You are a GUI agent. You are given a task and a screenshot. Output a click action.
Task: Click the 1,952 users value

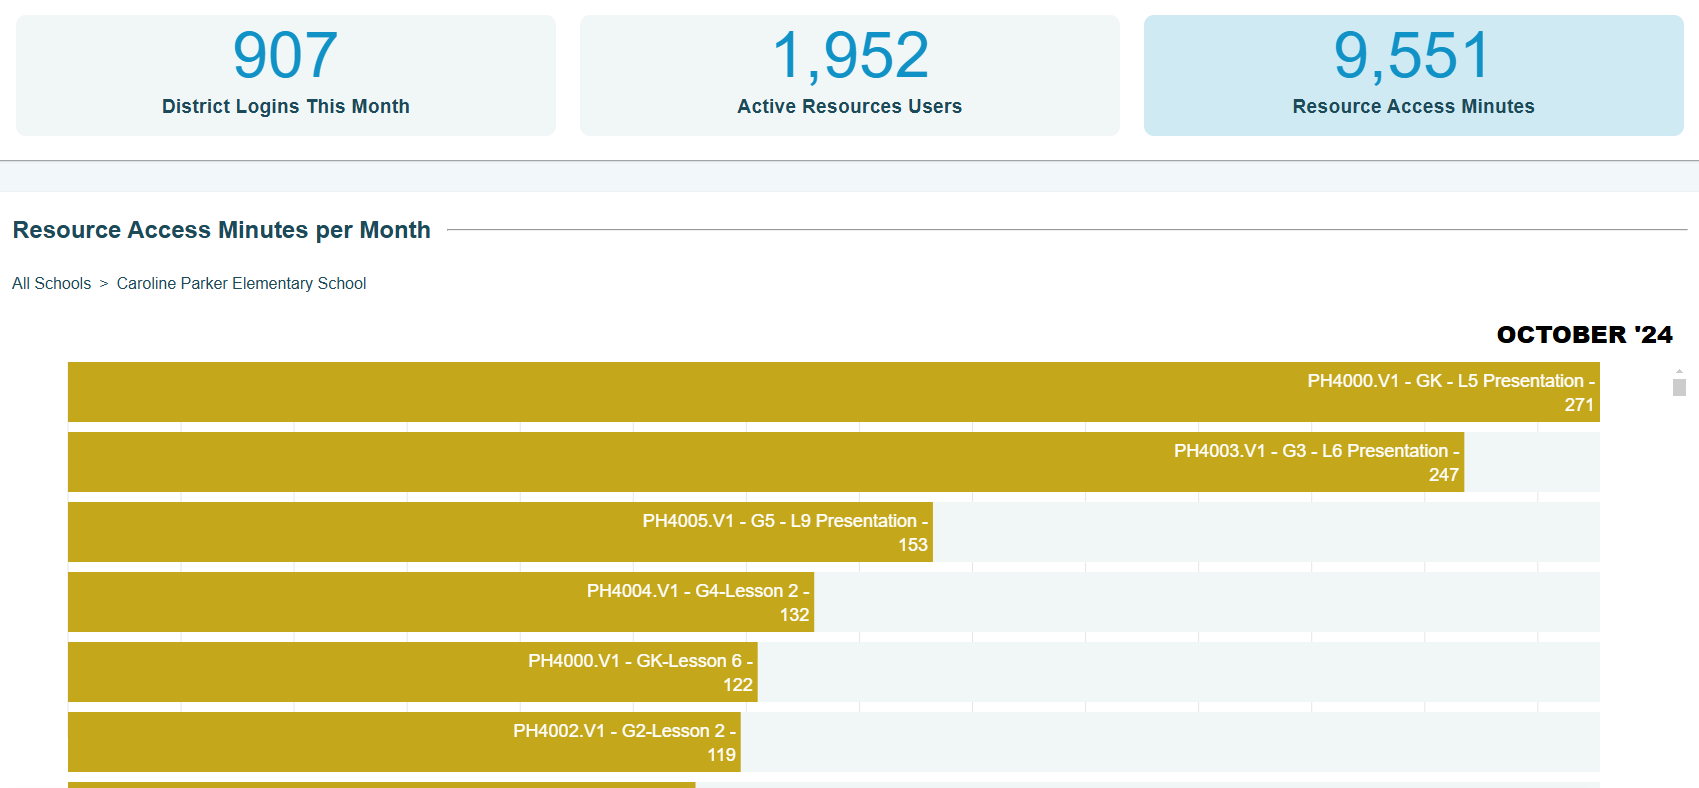pos(850,55)
